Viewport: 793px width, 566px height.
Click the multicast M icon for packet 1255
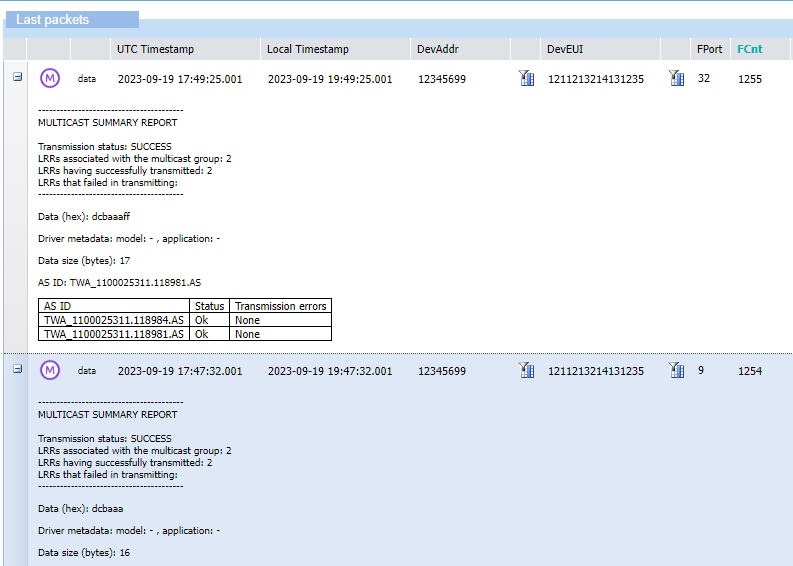(x=50, y=78)
